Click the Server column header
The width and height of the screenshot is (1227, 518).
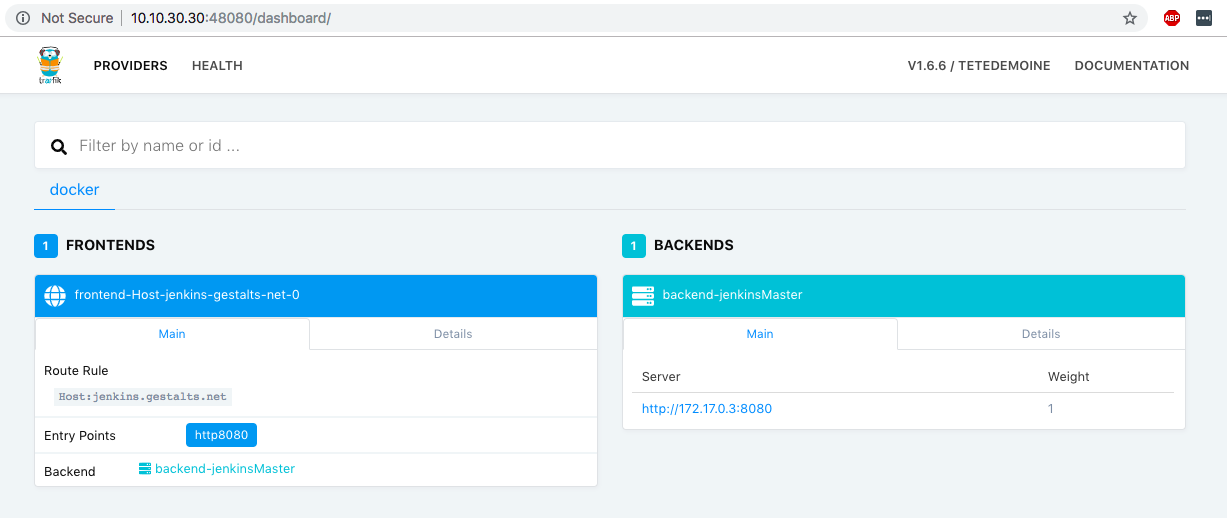(x=661, y=377)
